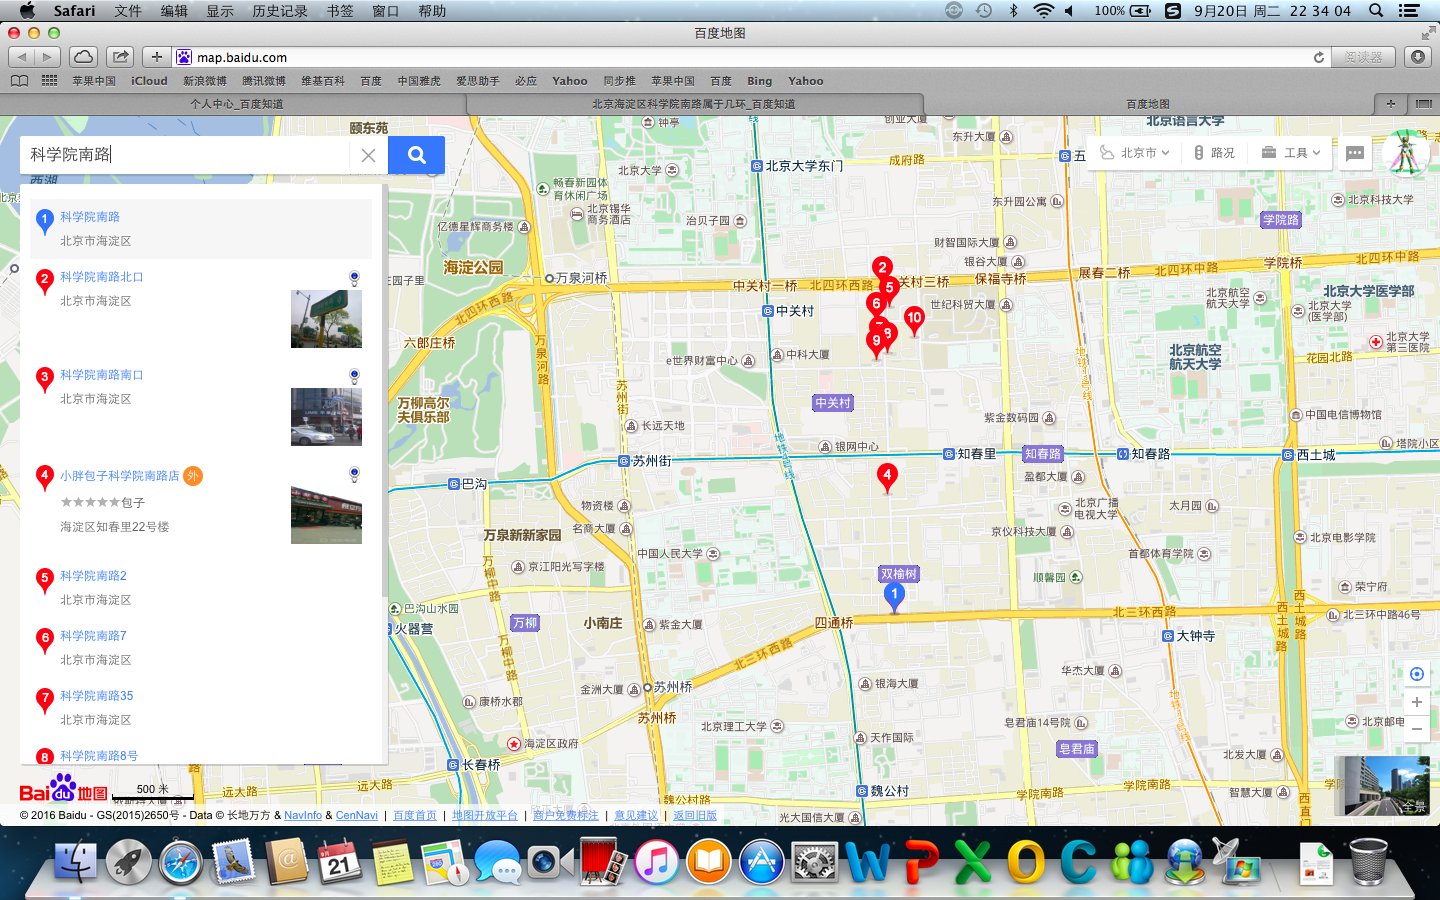This screenshot has width=1440, height=900.
Task: Zoom out on the map
Action: tap(1416, 729)
